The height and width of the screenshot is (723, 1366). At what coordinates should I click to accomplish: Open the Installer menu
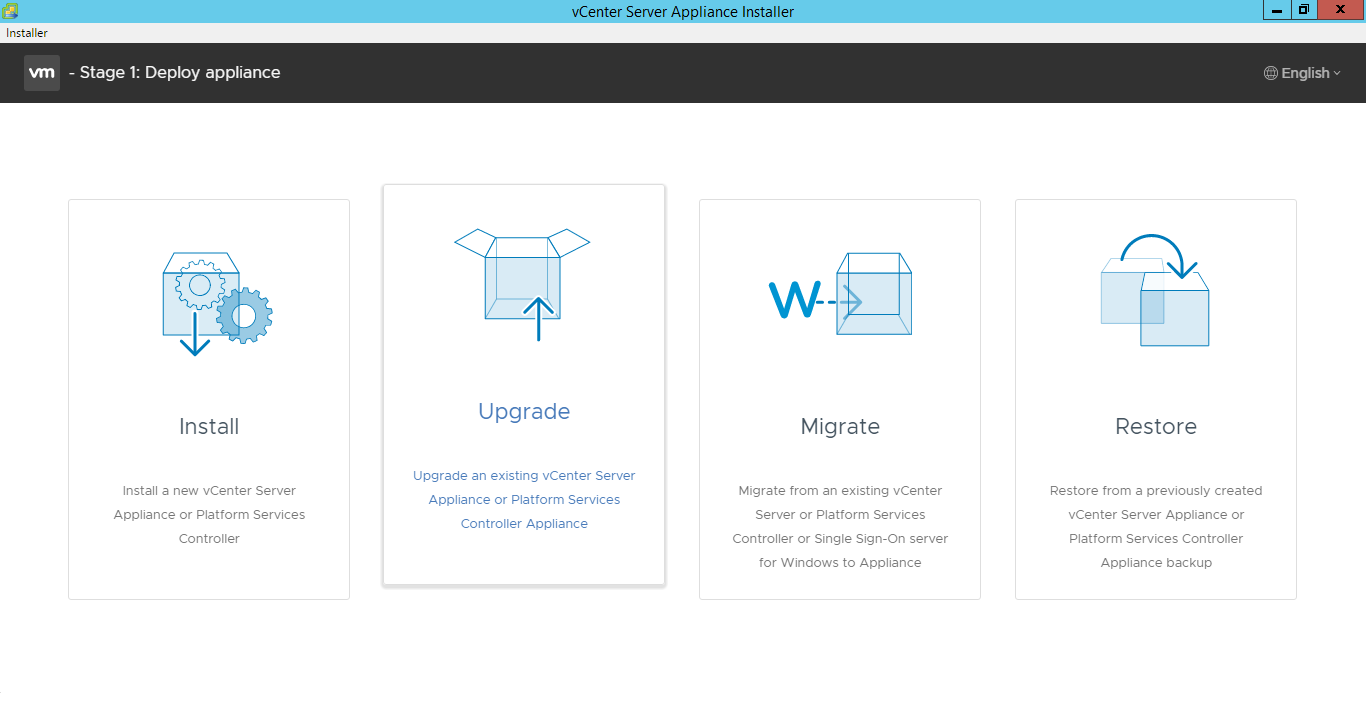pos(26,32)
